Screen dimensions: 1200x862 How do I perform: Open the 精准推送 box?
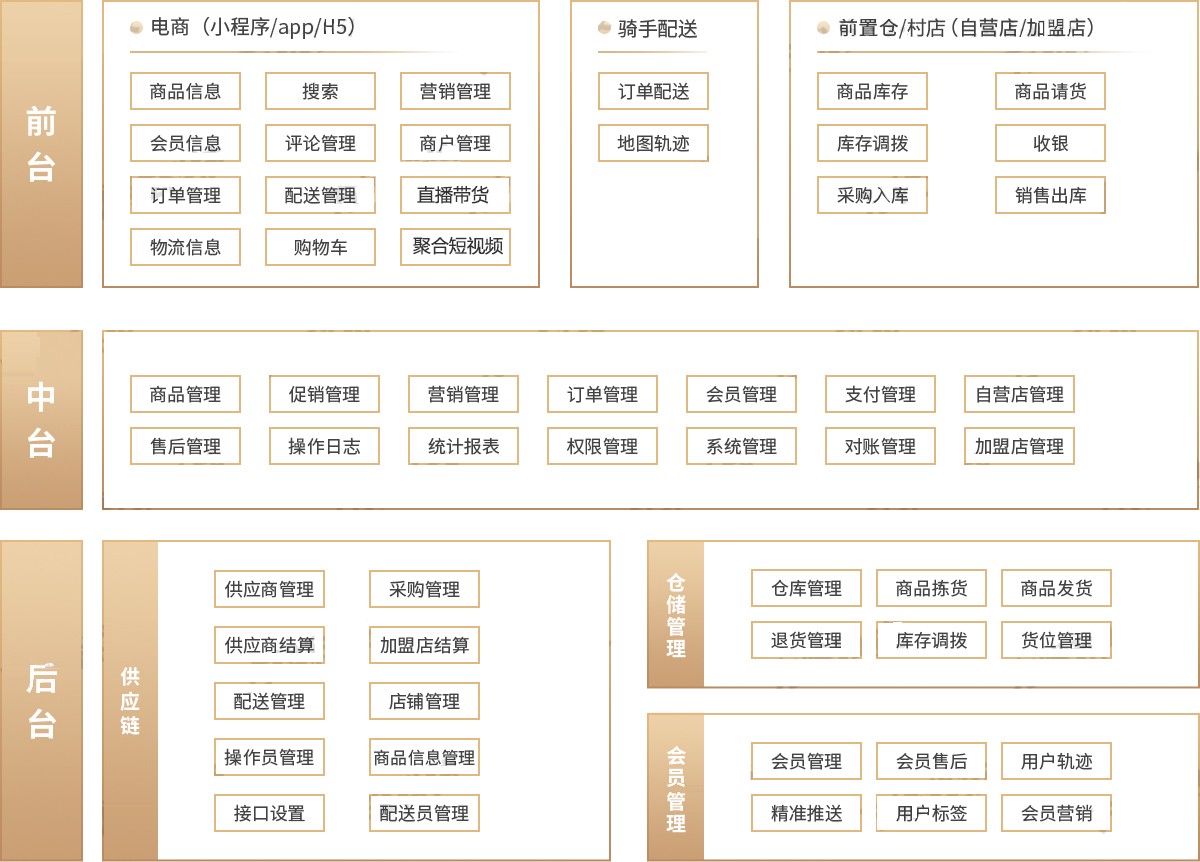(x=806, y=813)
